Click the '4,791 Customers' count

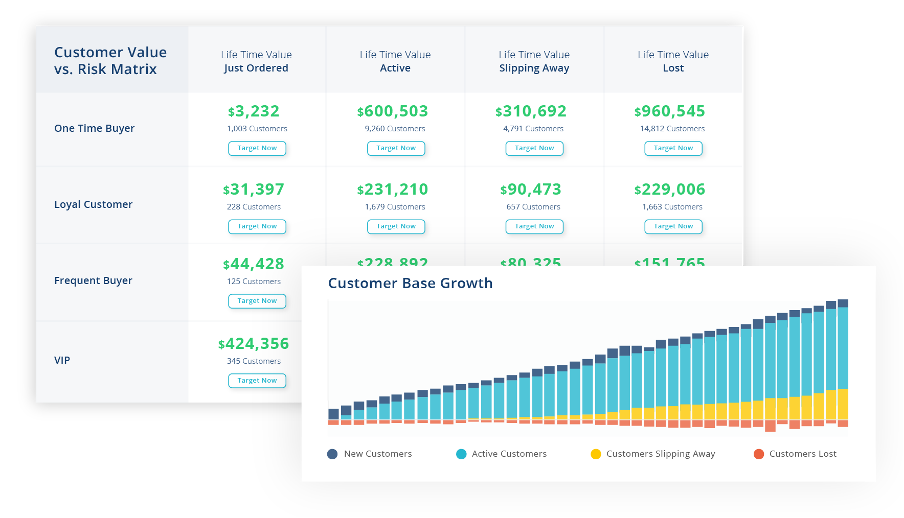(x=533, y=129)
